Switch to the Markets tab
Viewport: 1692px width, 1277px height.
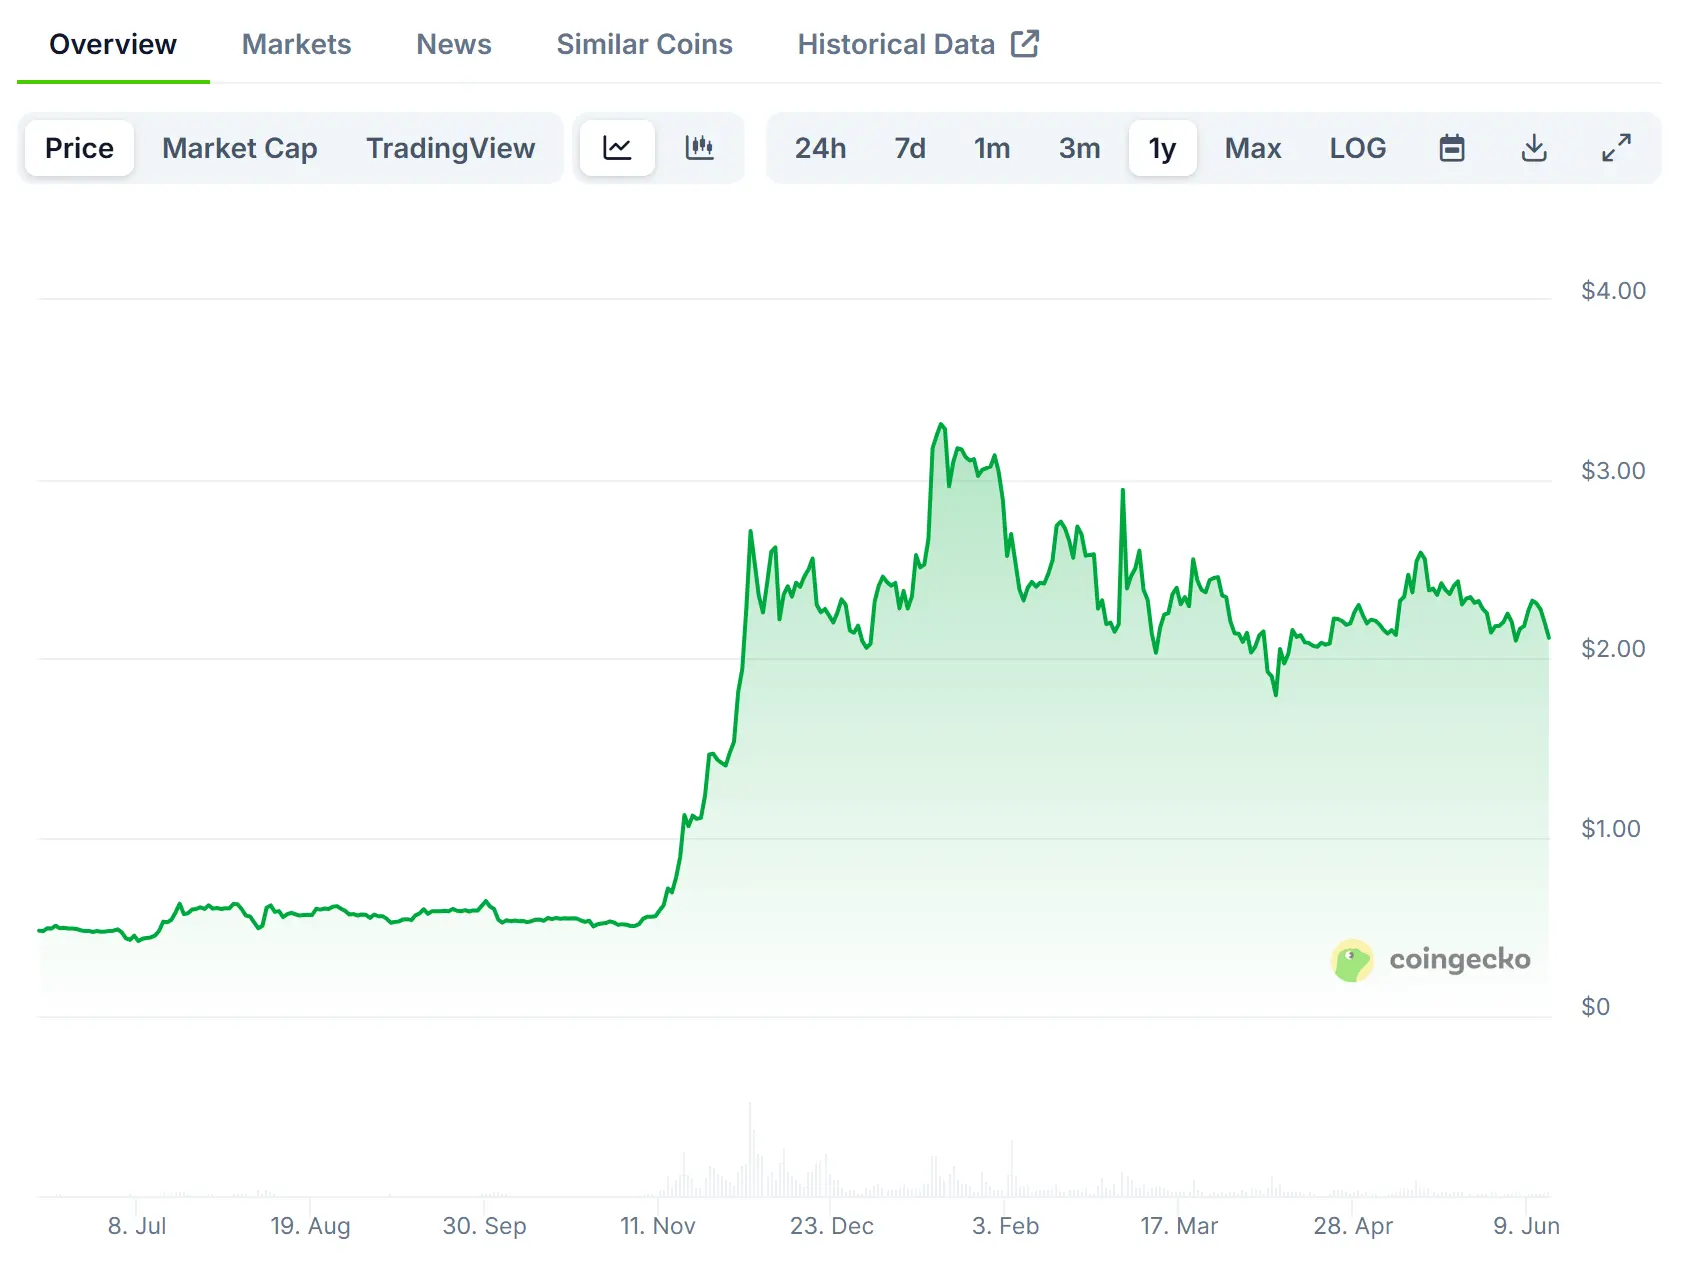point(296,43)
